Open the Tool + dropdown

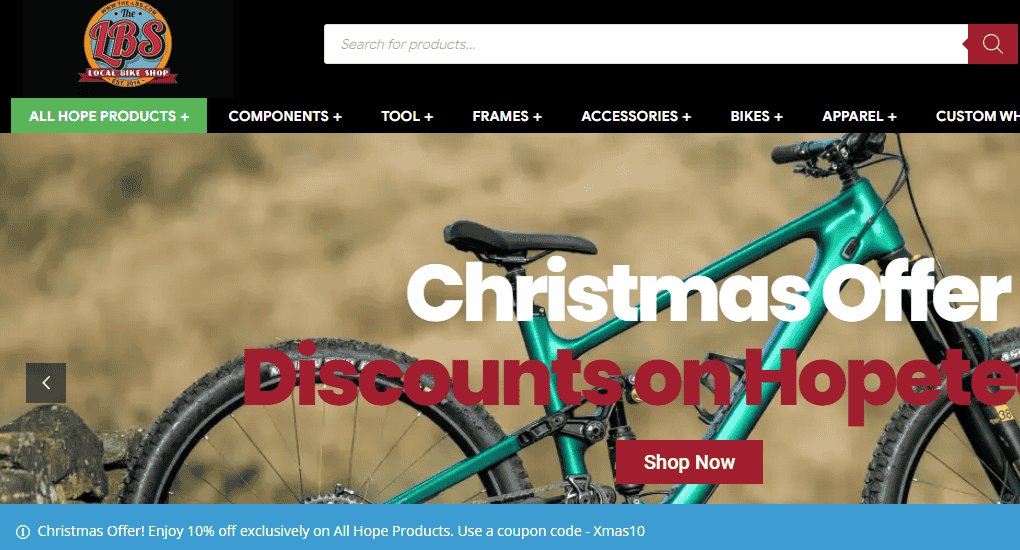(x=407, y=116)
